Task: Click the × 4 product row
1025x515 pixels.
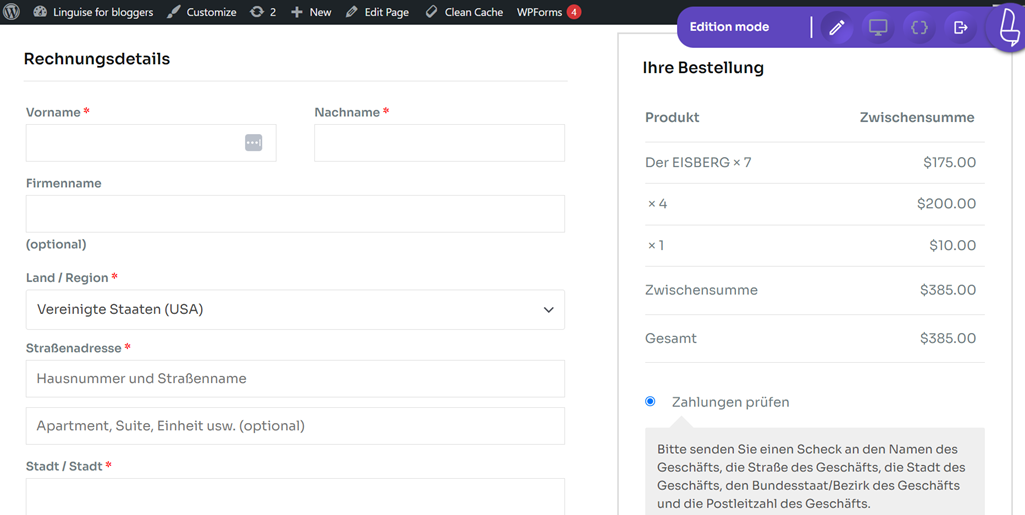Action: coord(815,204)
